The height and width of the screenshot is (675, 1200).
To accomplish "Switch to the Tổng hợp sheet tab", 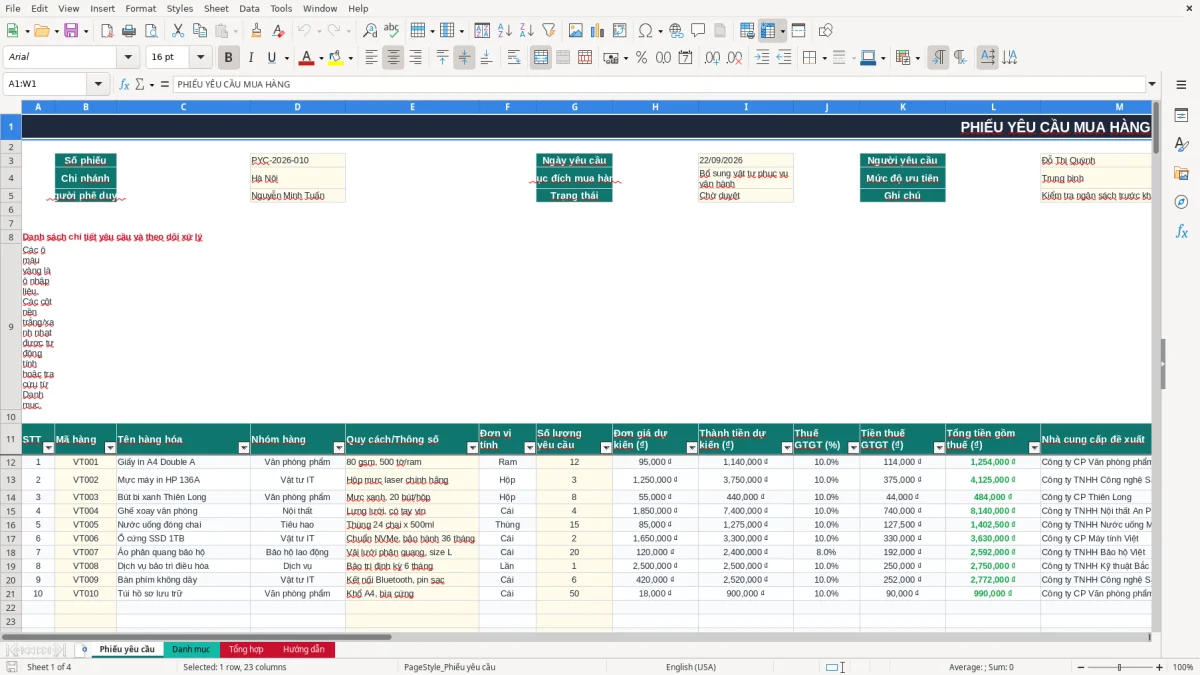I will tap(245, 649).
